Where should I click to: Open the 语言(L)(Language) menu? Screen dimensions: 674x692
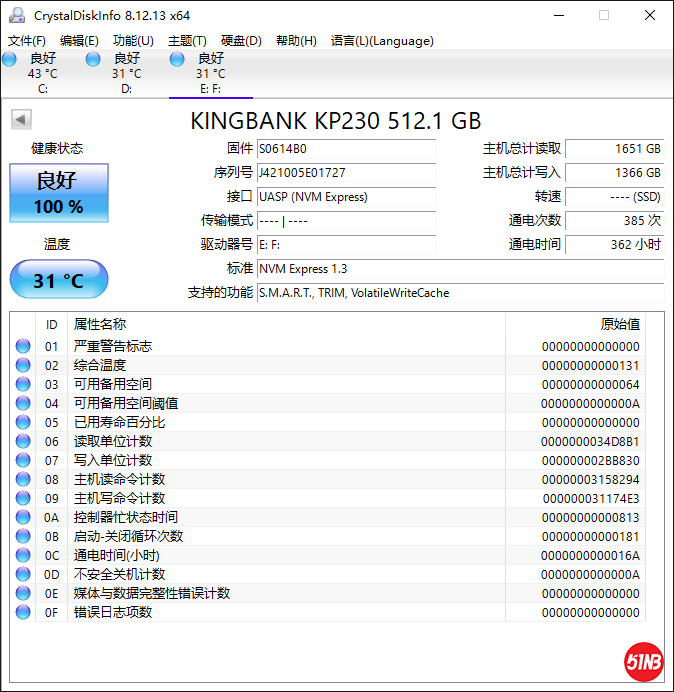click(x=382, y=41)
